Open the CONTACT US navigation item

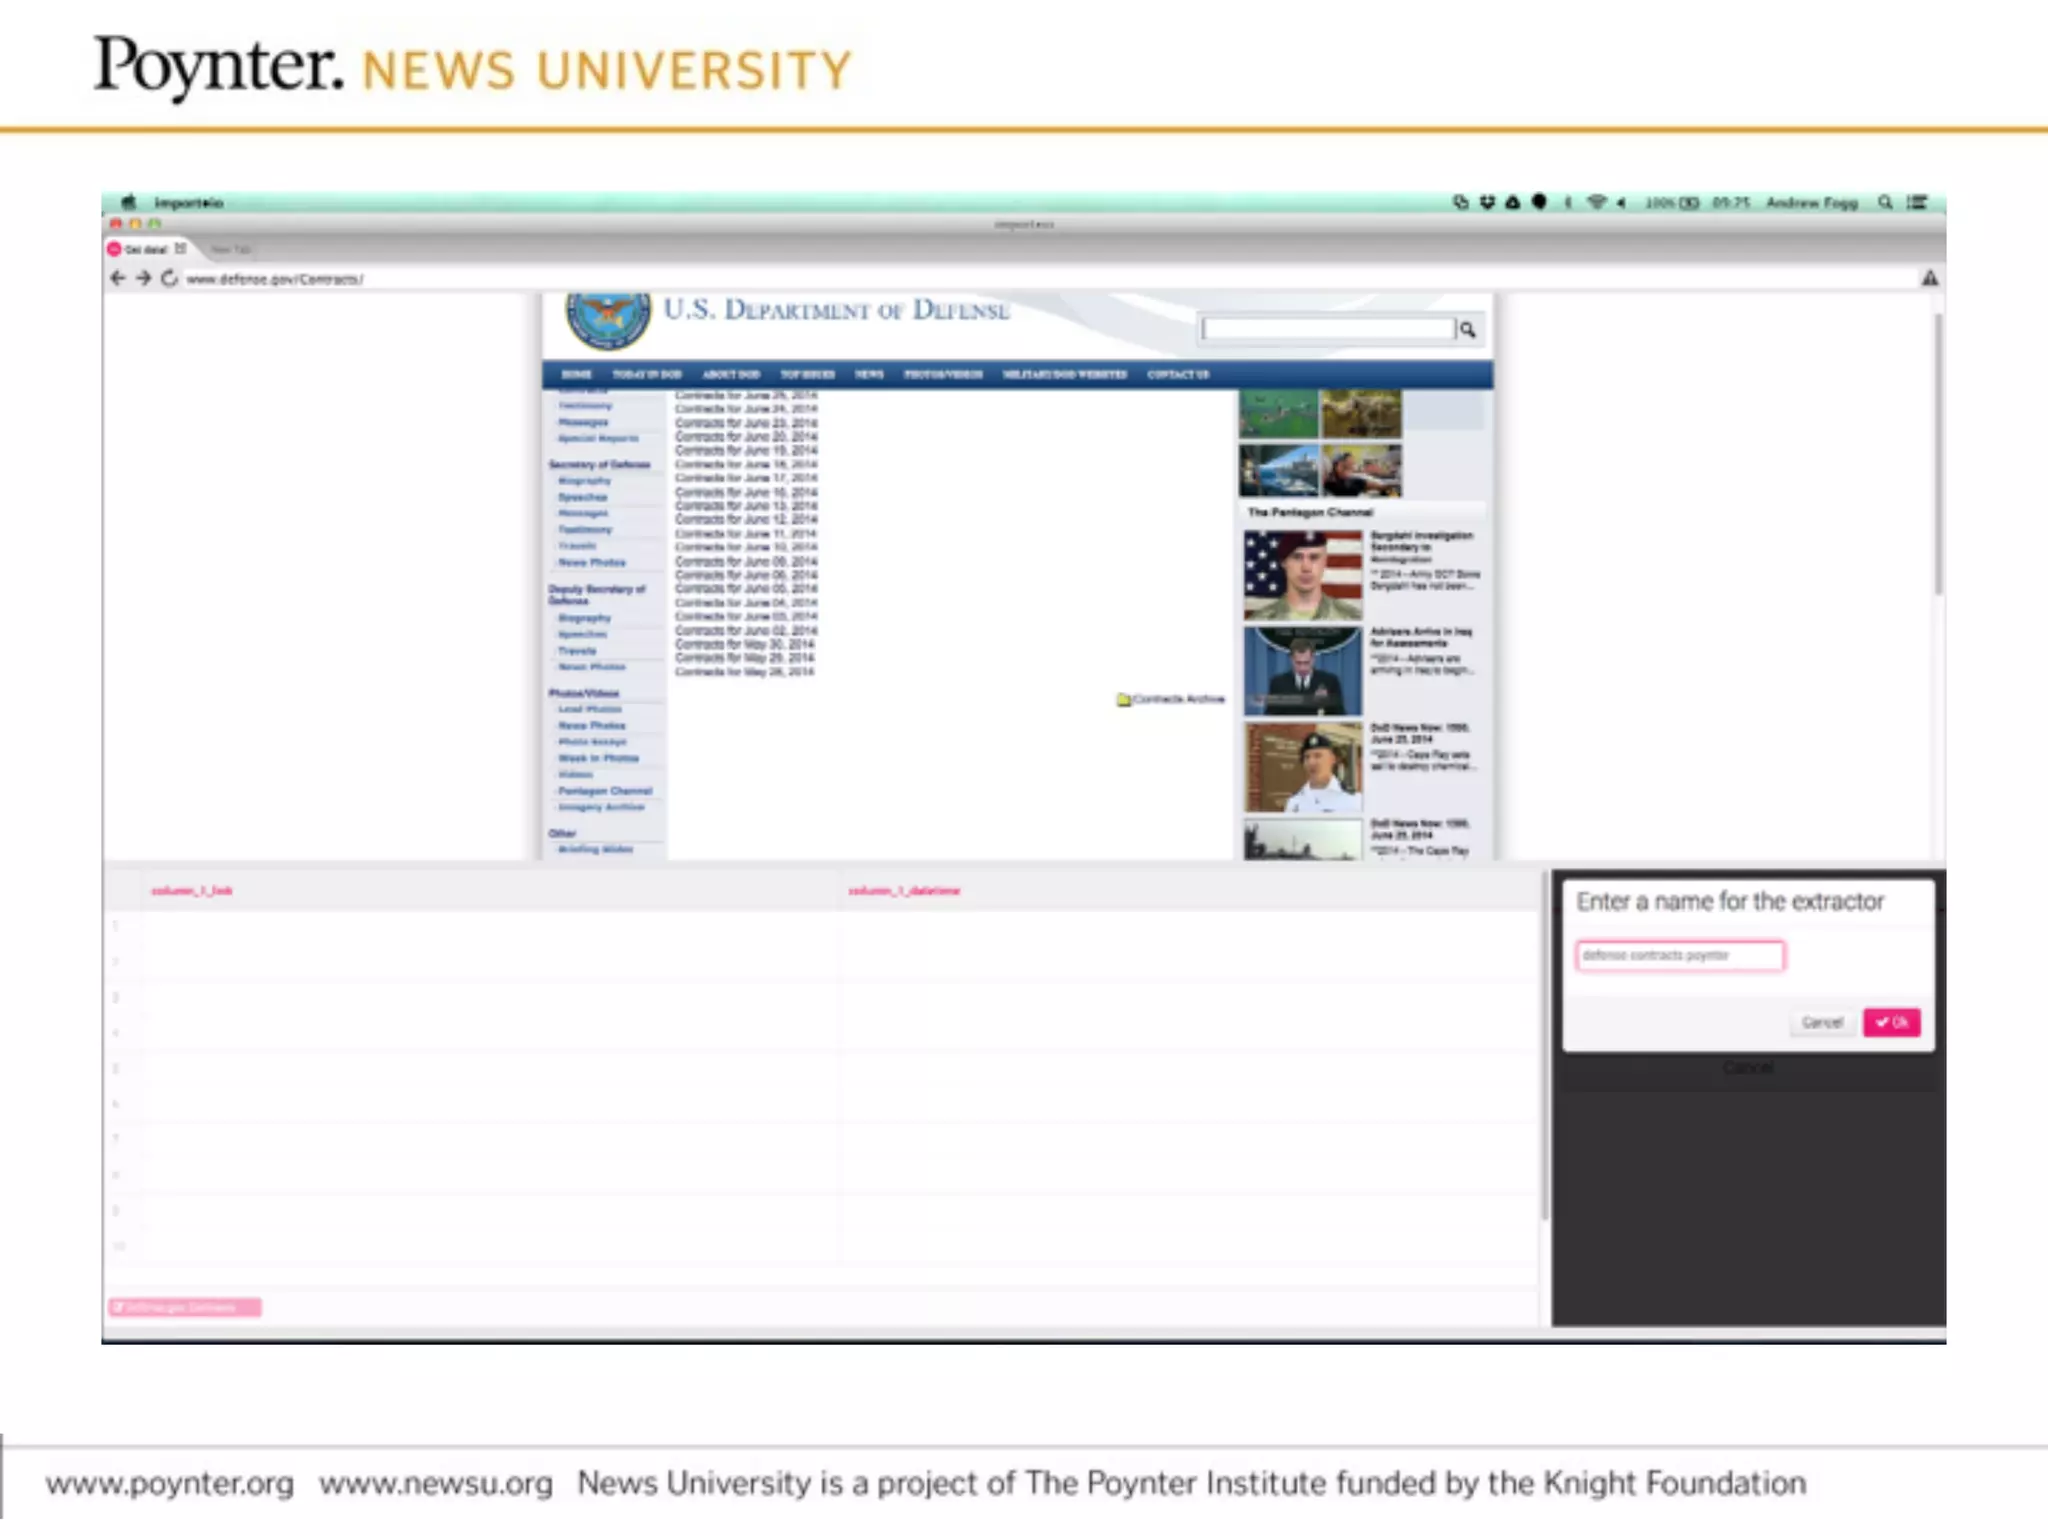(1178, 374)
